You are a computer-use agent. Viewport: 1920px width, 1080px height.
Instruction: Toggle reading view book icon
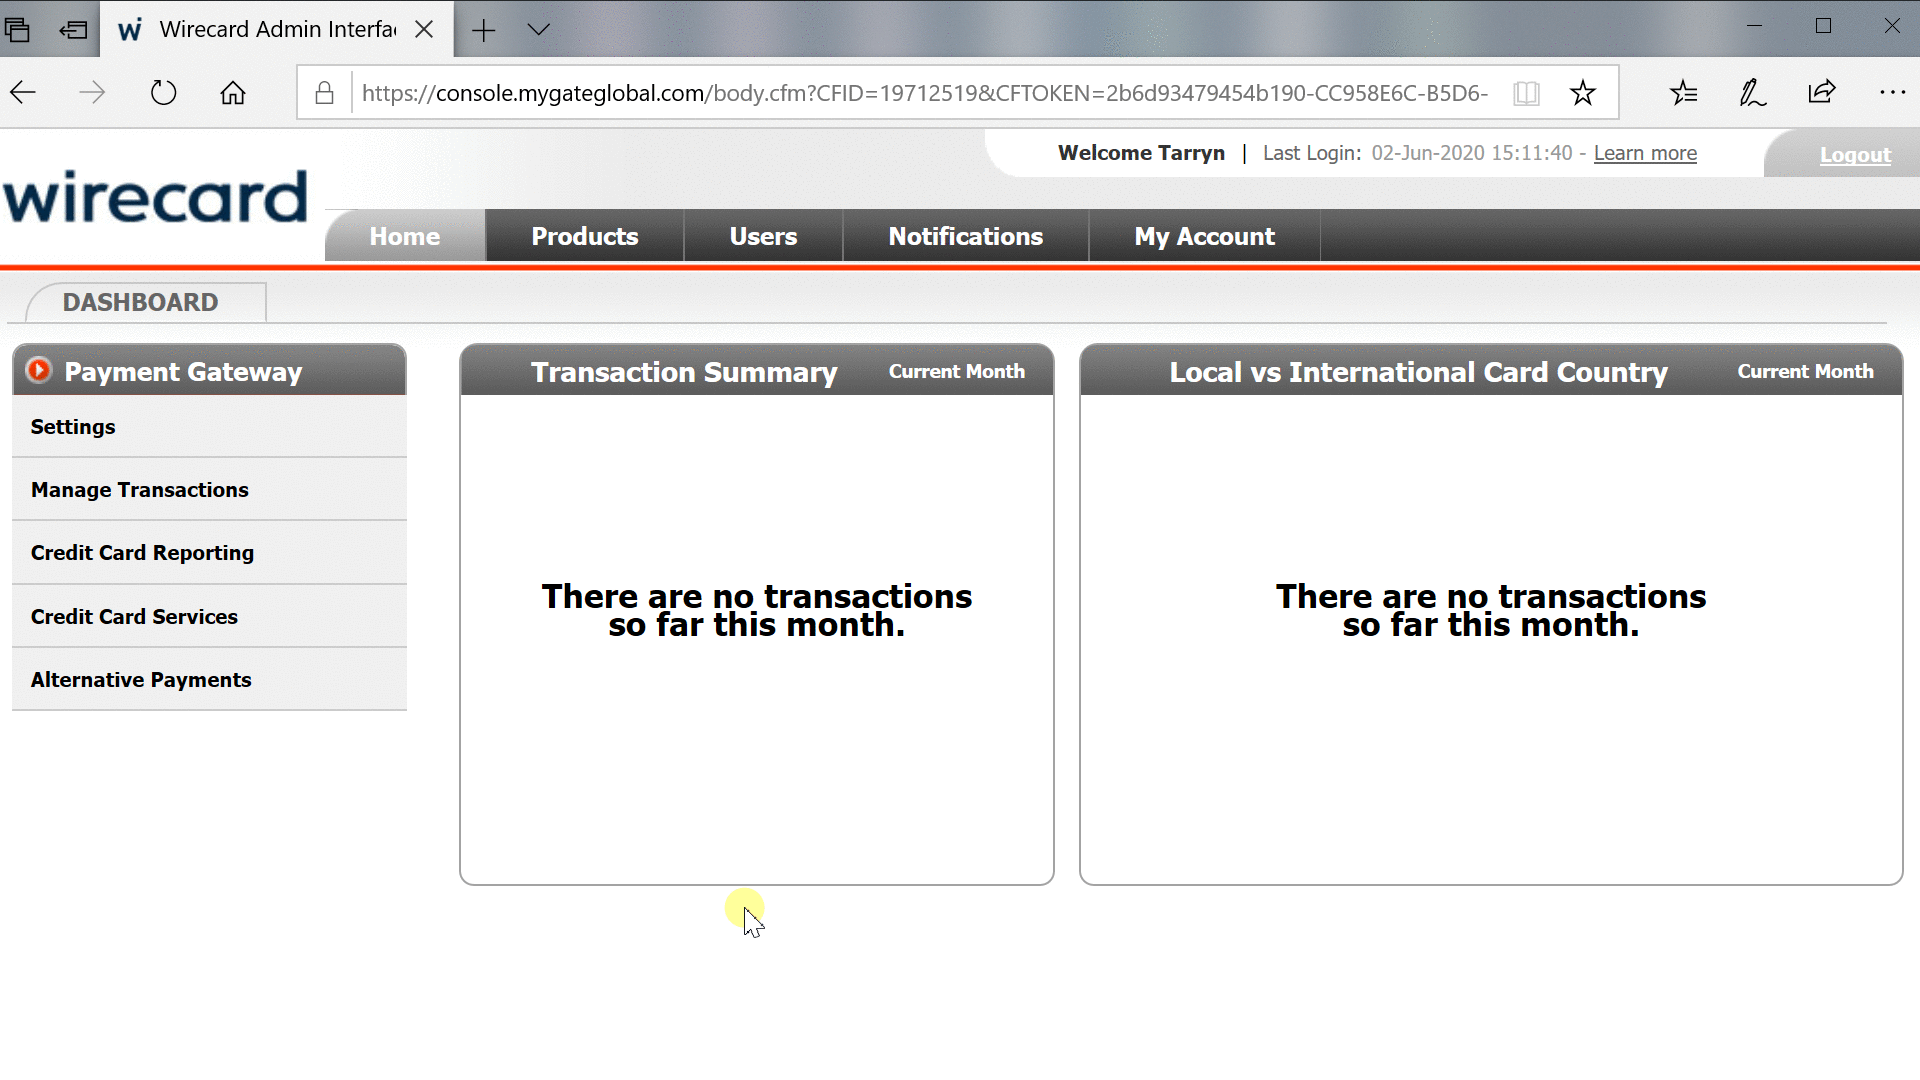coord(1526,93)
